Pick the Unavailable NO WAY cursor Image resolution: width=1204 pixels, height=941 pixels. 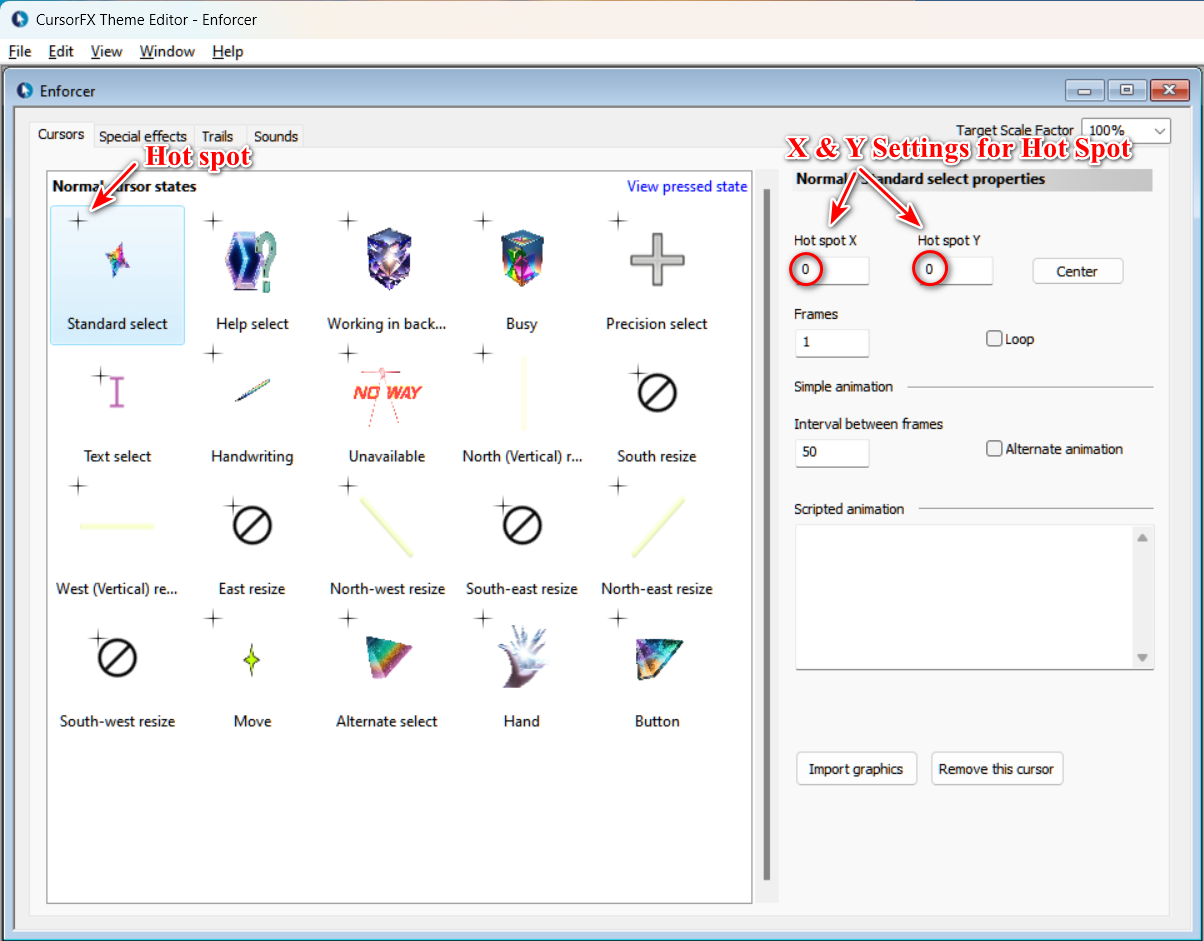[x=387, y=408]
